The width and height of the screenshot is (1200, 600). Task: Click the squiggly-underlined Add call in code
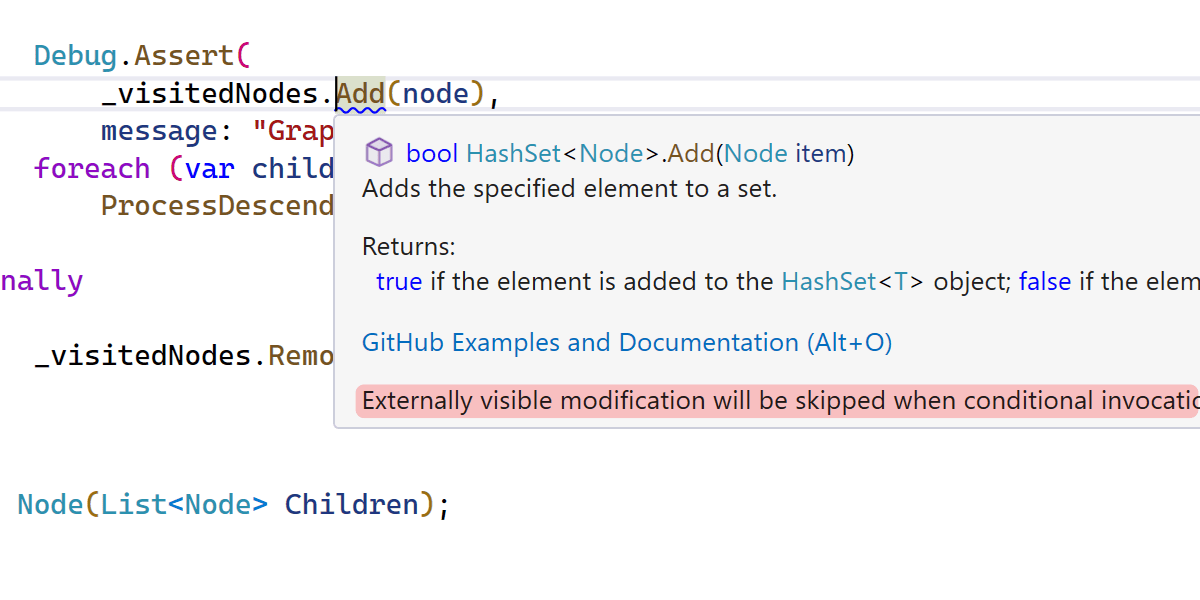click(x=360, y=95)
